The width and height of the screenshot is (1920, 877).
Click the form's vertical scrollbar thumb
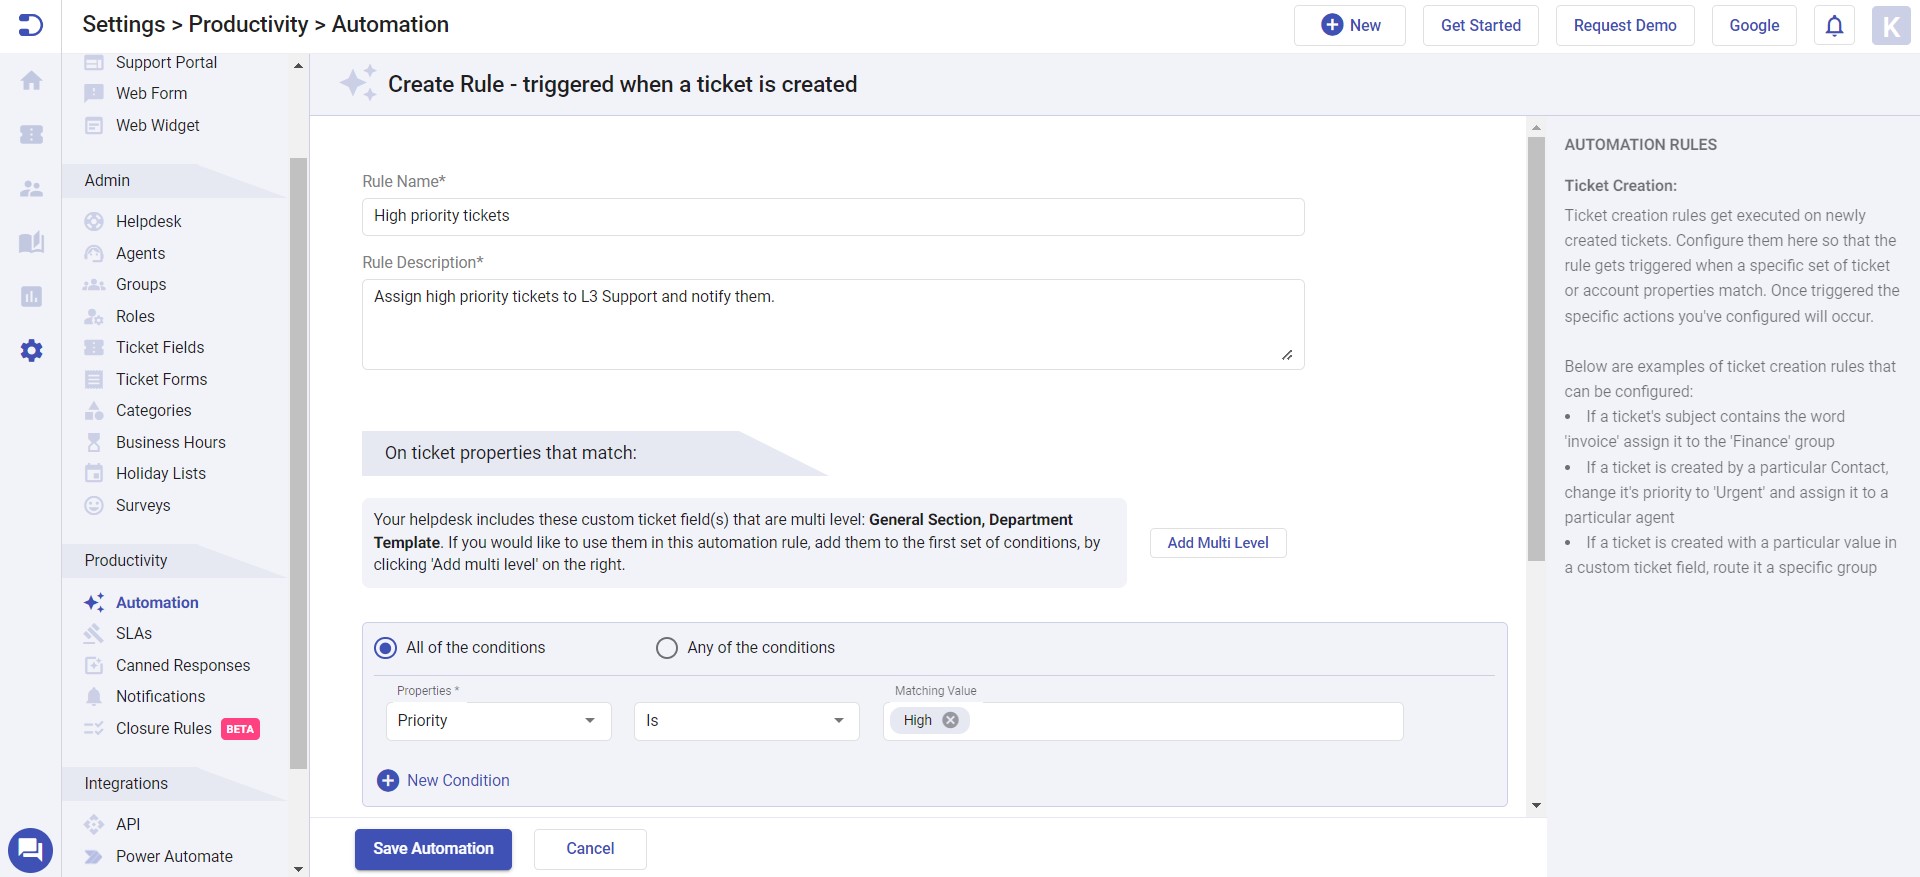tap(1536, 348)
